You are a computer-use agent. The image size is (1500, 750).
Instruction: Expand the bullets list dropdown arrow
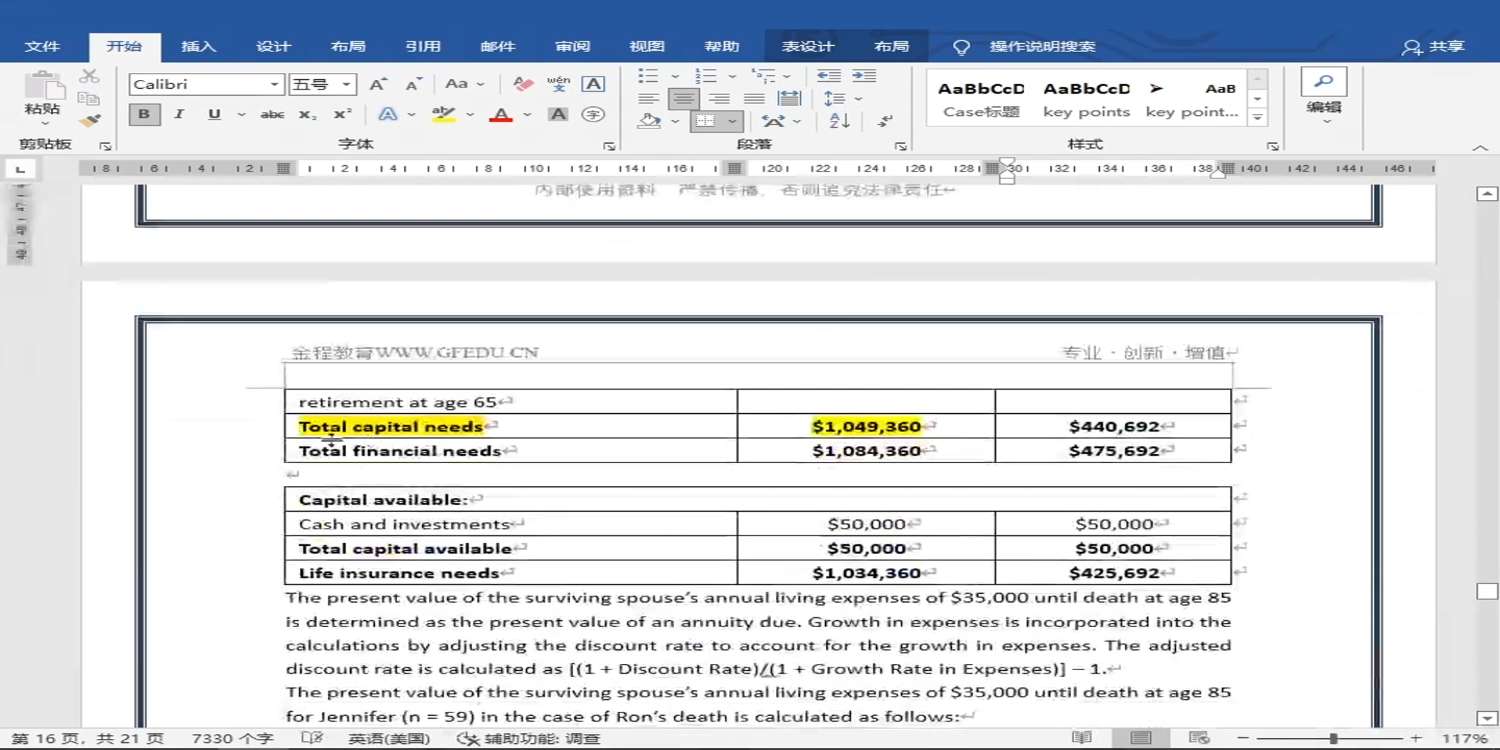[x=675, y=76]
